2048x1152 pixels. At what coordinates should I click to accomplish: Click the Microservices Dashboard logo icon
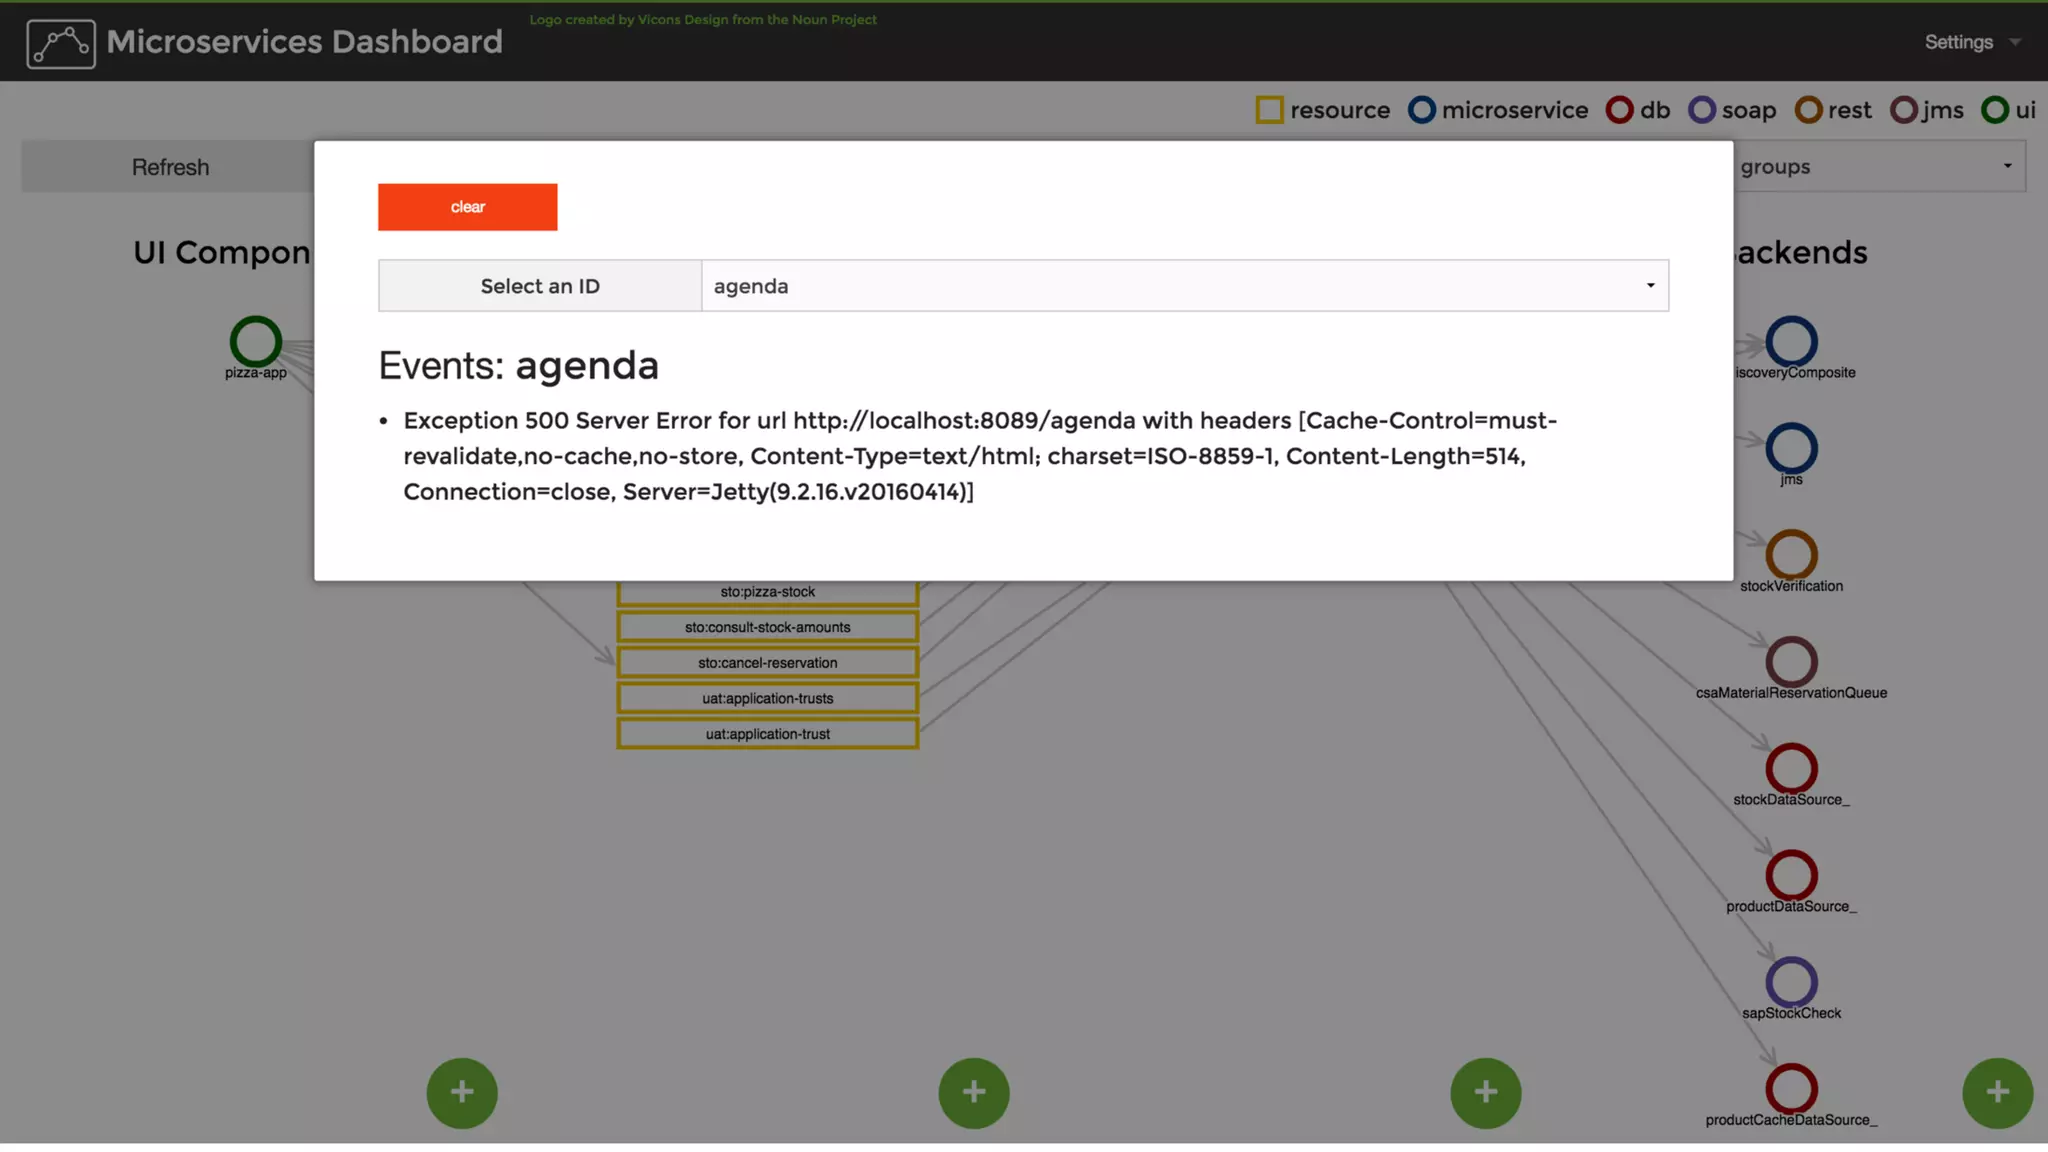[x=61, y=44]
